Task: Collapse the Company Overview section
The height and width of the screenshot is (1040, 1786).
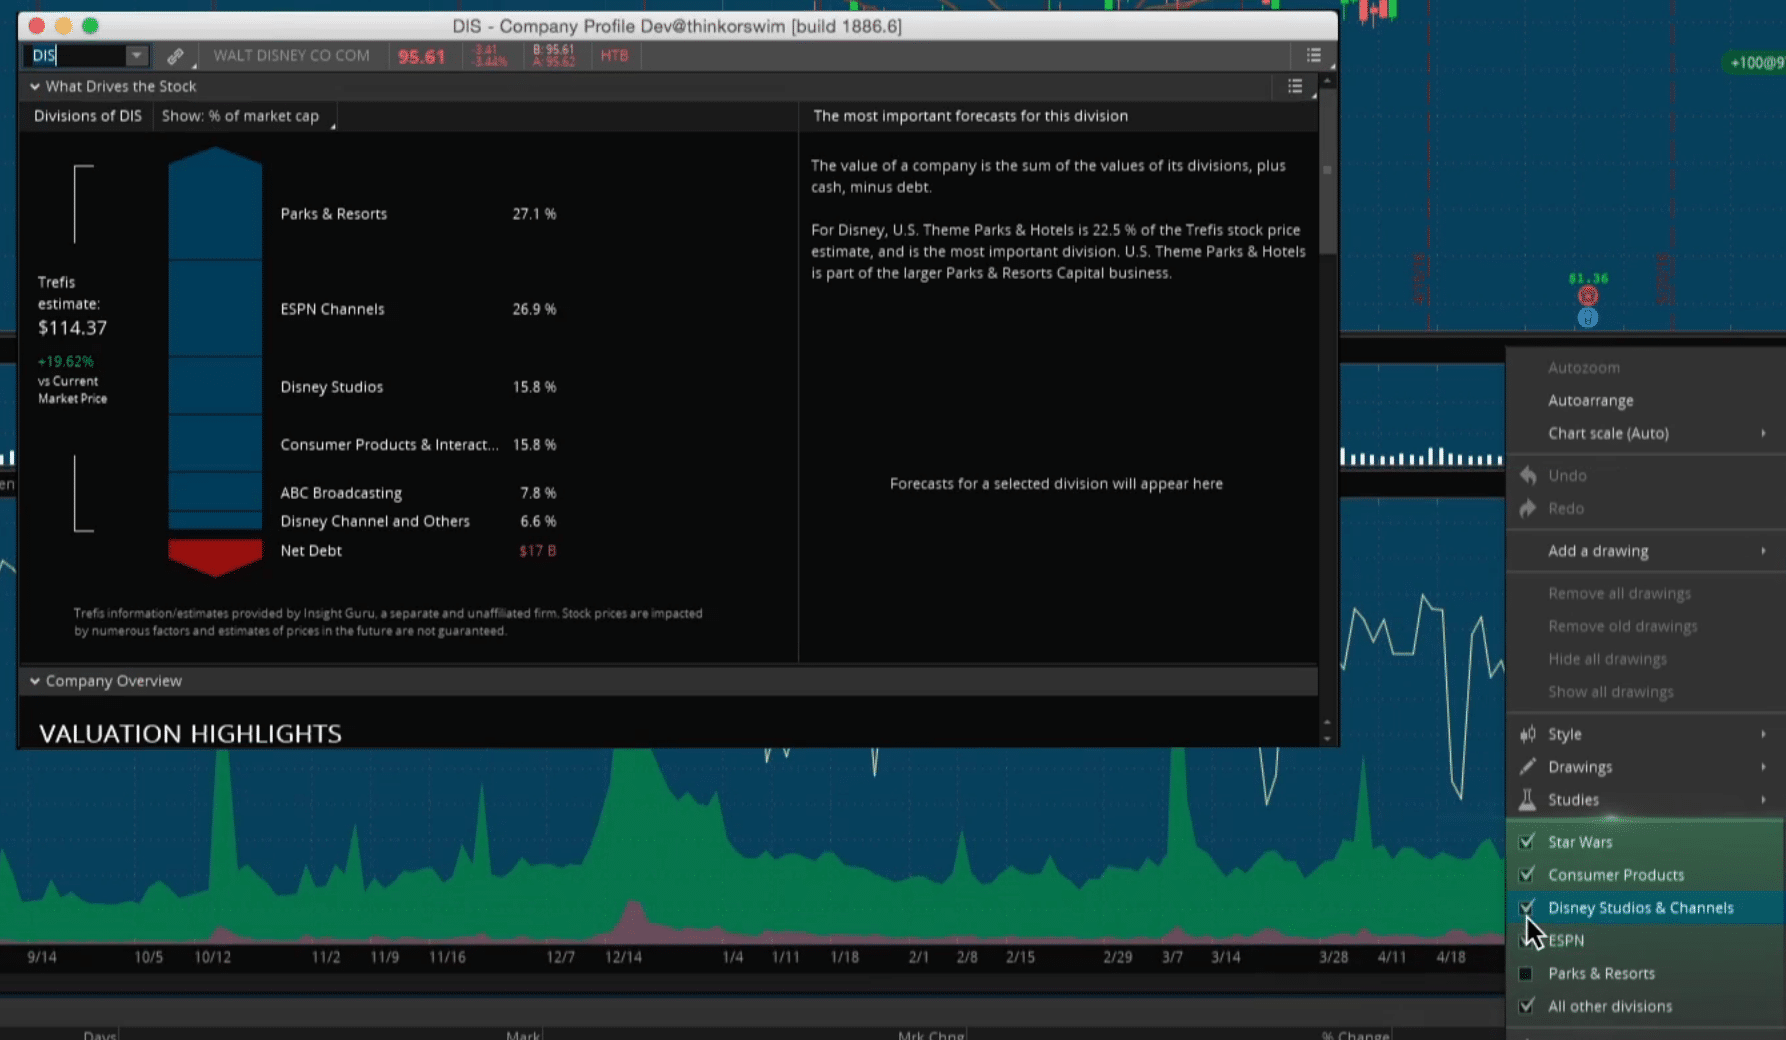Action: pos(35,681)
